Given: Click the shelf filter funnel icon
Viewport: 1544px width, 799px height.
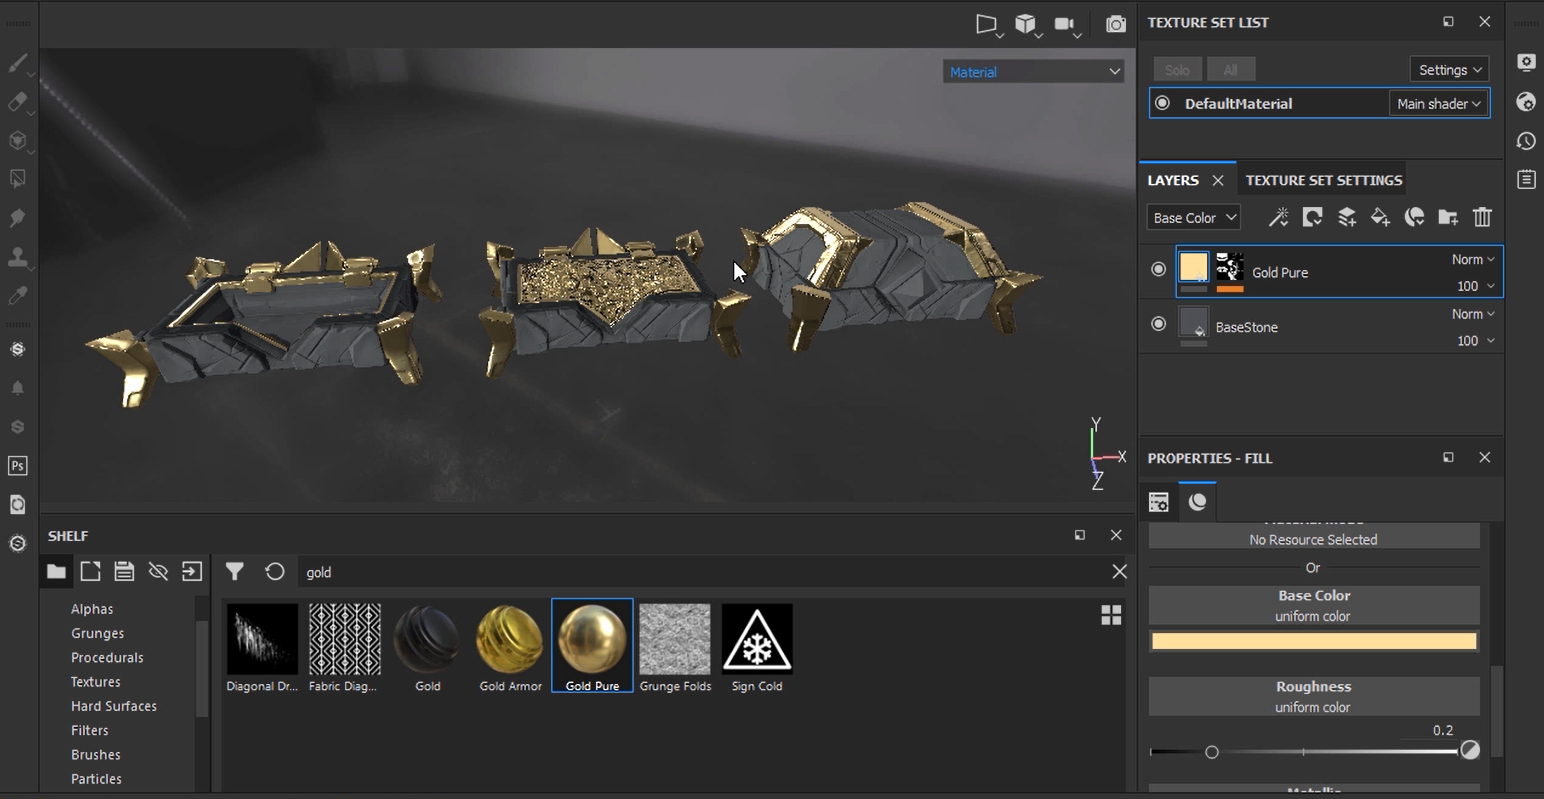Looking at the screenshot, I should [234, 571].
